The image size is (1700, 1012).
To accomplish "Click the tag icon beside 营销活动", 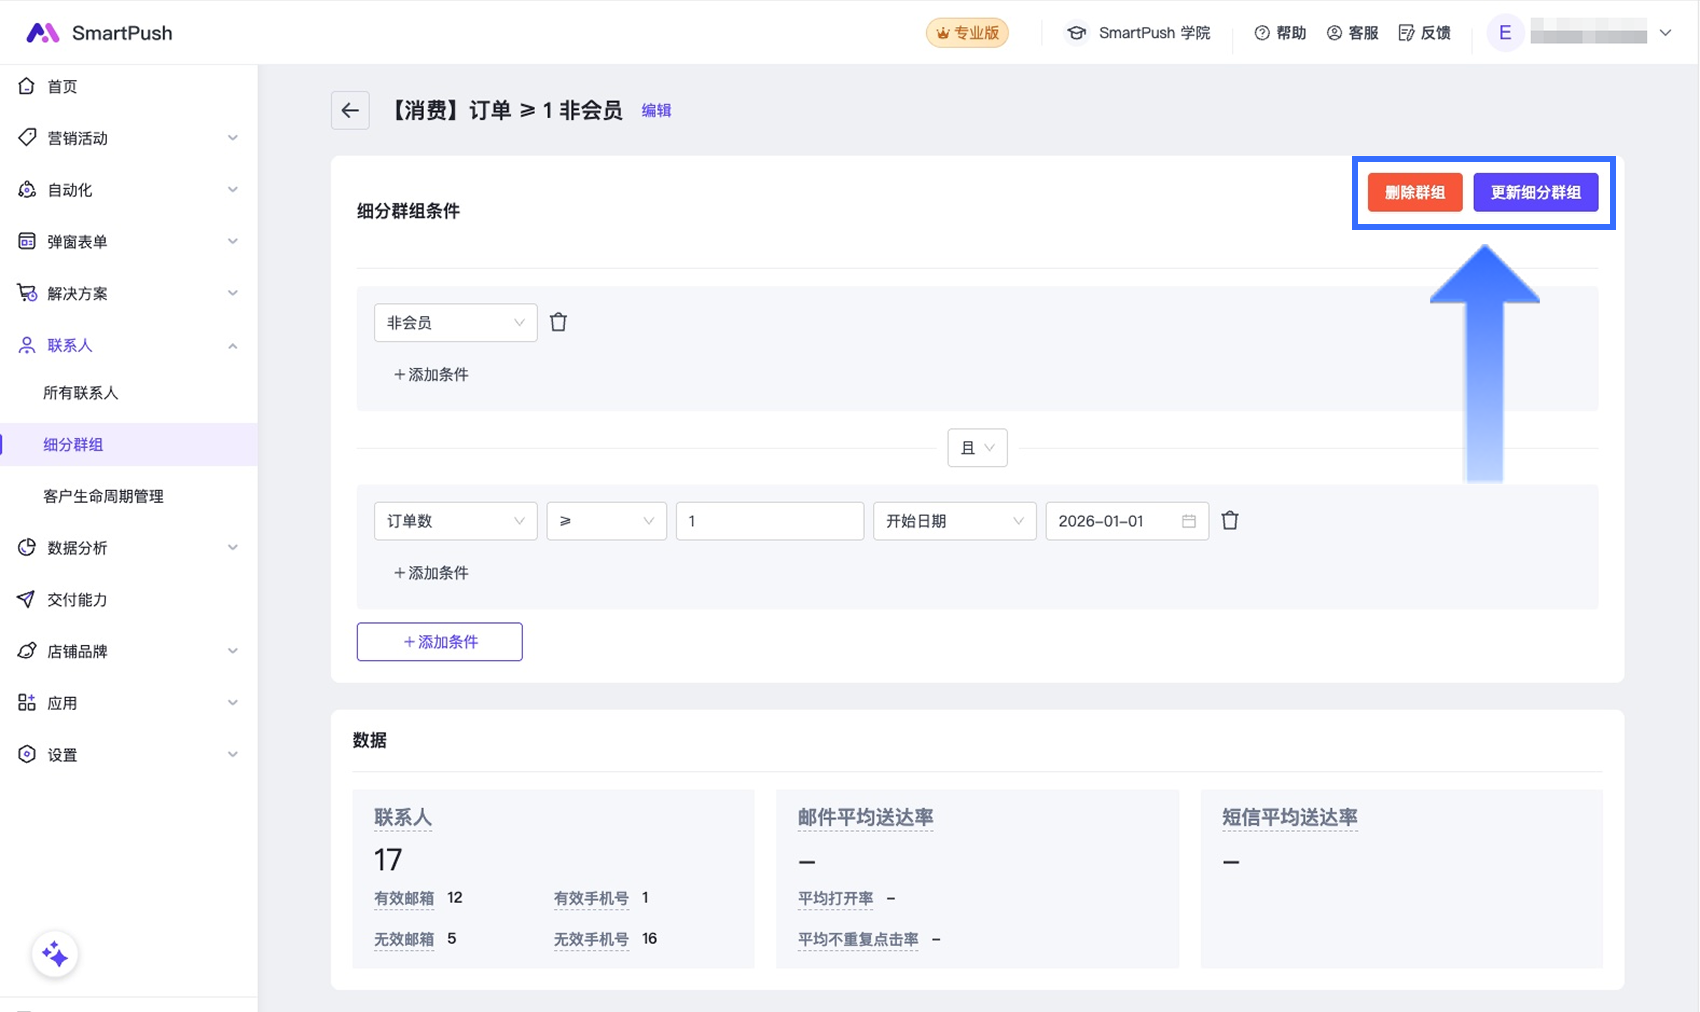I will coord(27,137).
